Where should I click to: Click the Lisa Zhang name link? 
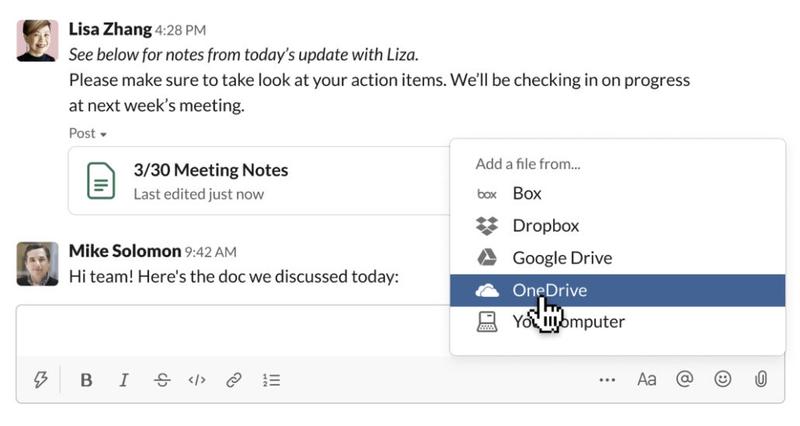(x=110, y=29)
